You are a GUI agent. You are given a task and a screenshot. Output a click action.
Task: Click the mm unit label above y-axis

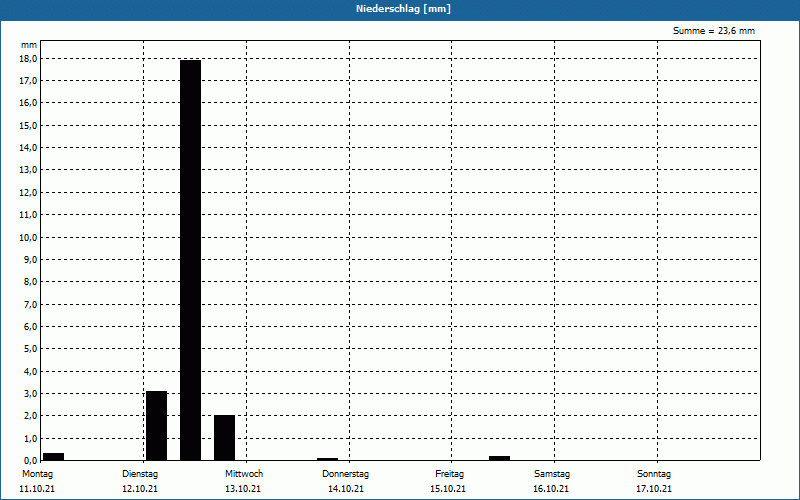(29, 45)
